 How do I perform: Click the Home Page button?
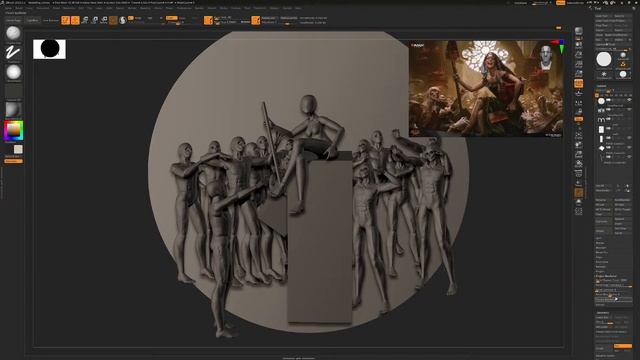point(13,20)
